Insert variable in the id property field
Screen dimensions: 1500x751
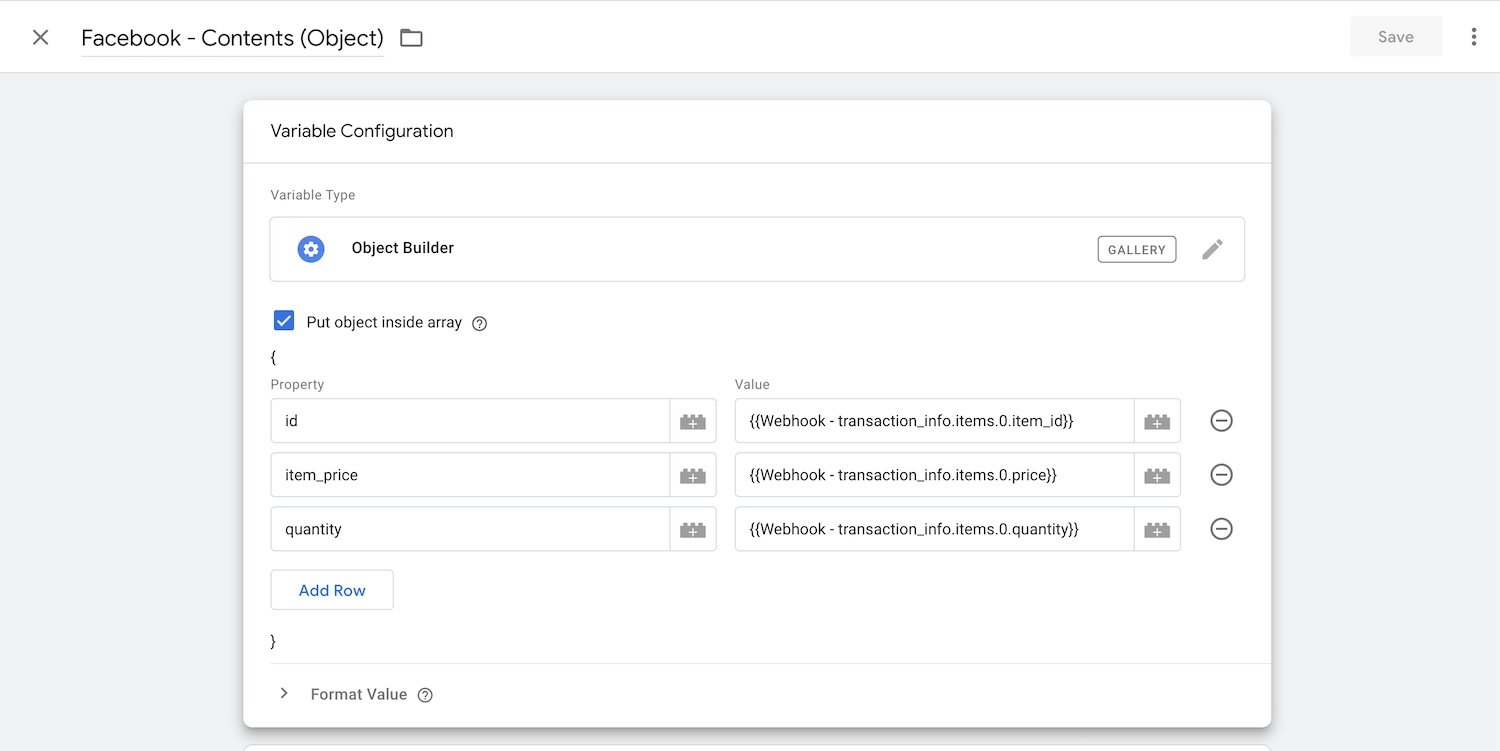693,421
